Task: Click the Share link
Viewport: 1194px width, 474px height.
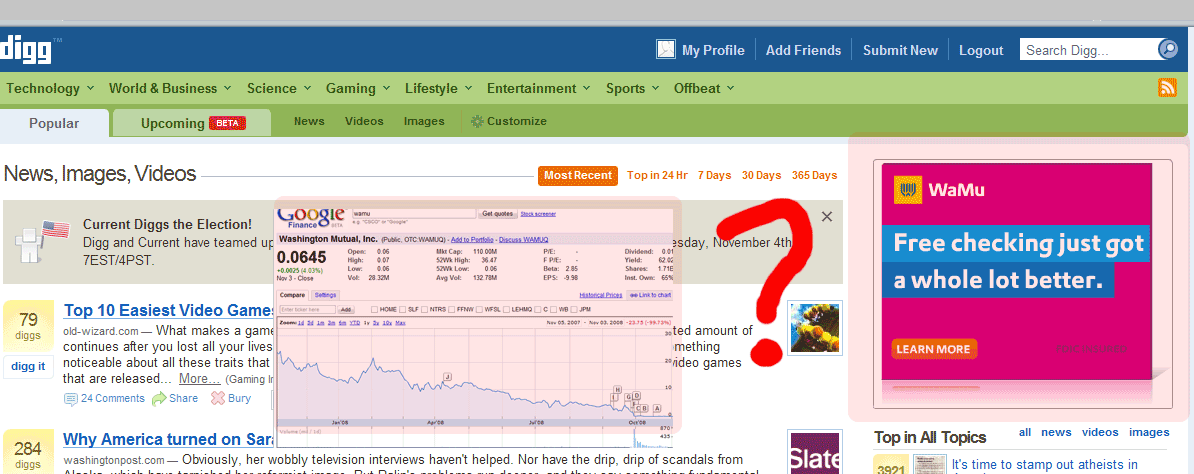Action: pos(184,398)
